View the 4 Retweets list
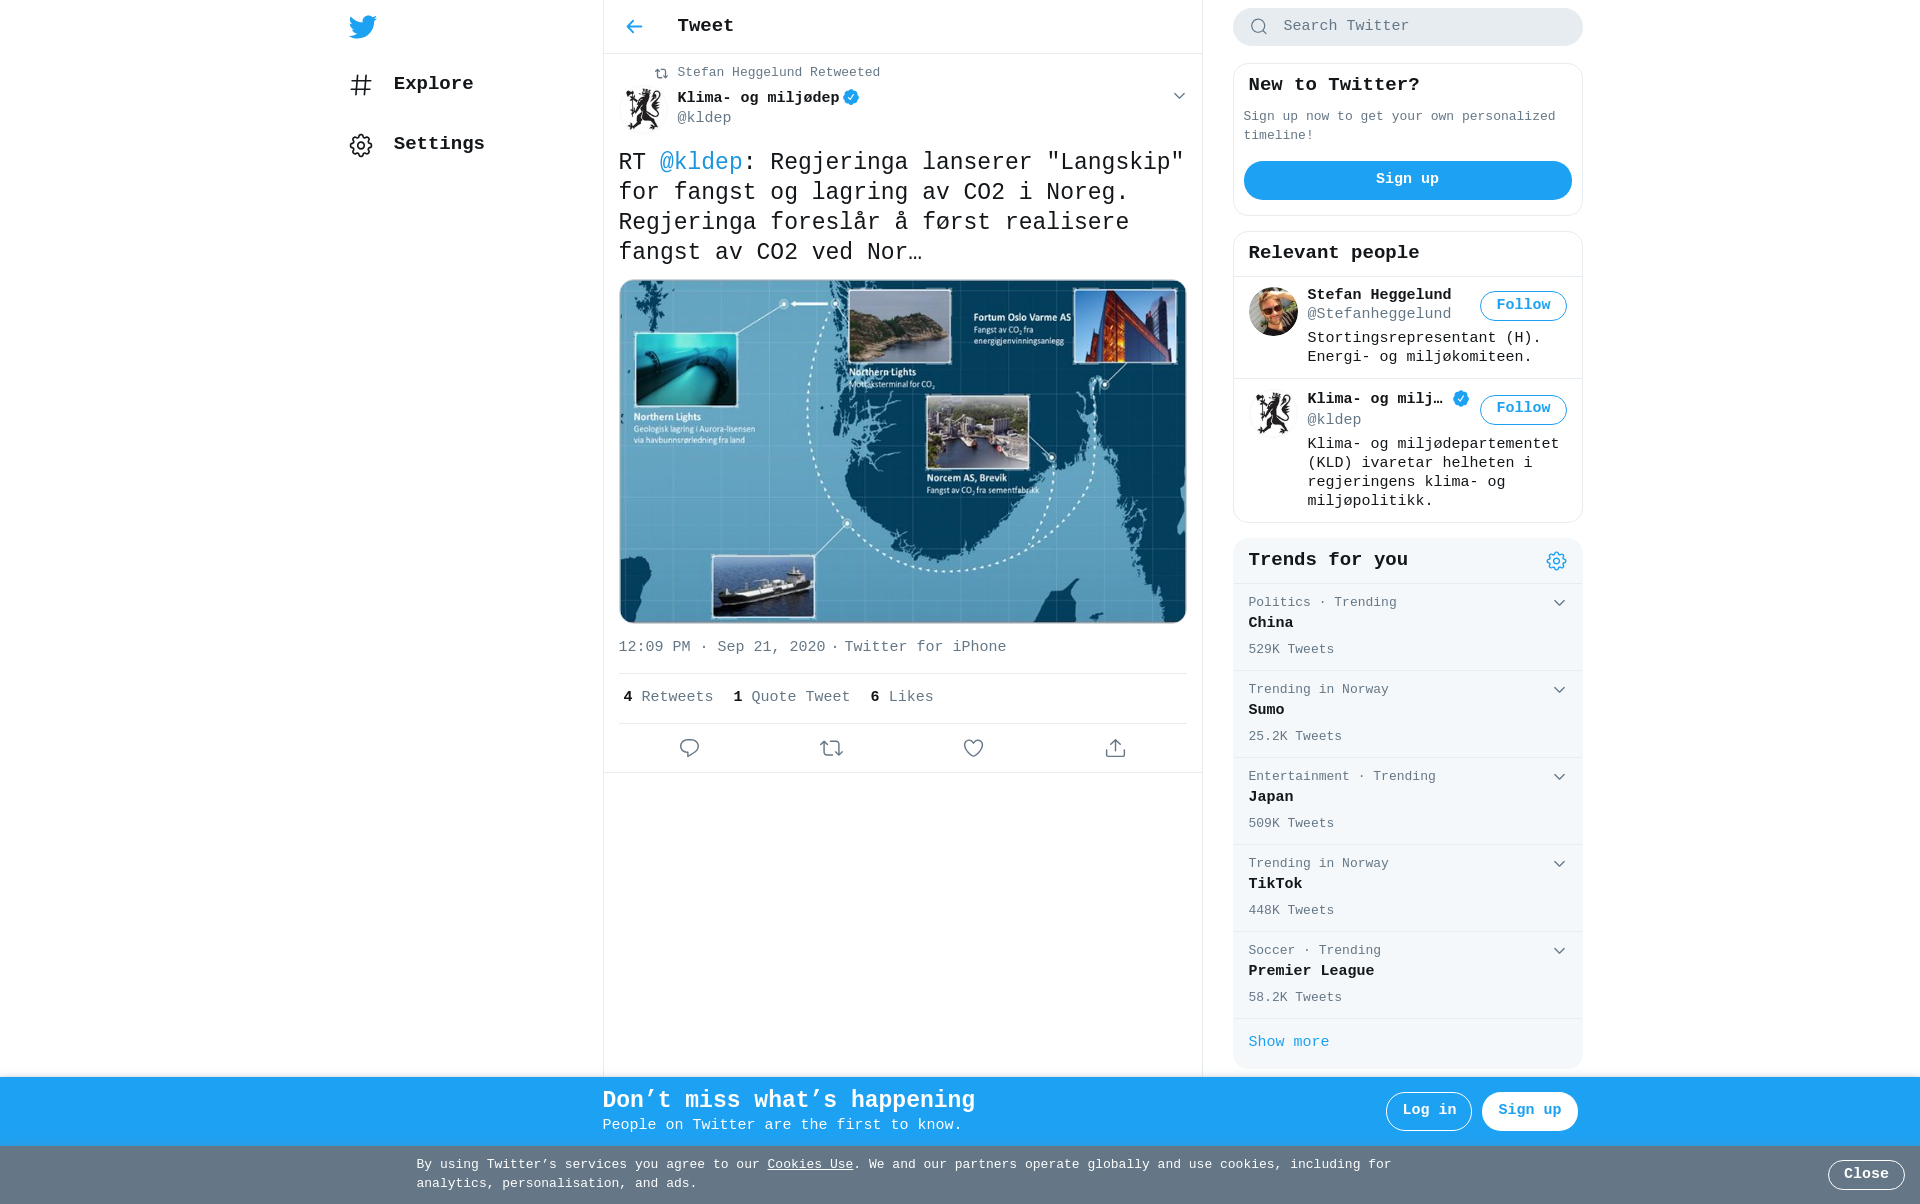Screen dimensions: 1920x1204 coord(668,697)
